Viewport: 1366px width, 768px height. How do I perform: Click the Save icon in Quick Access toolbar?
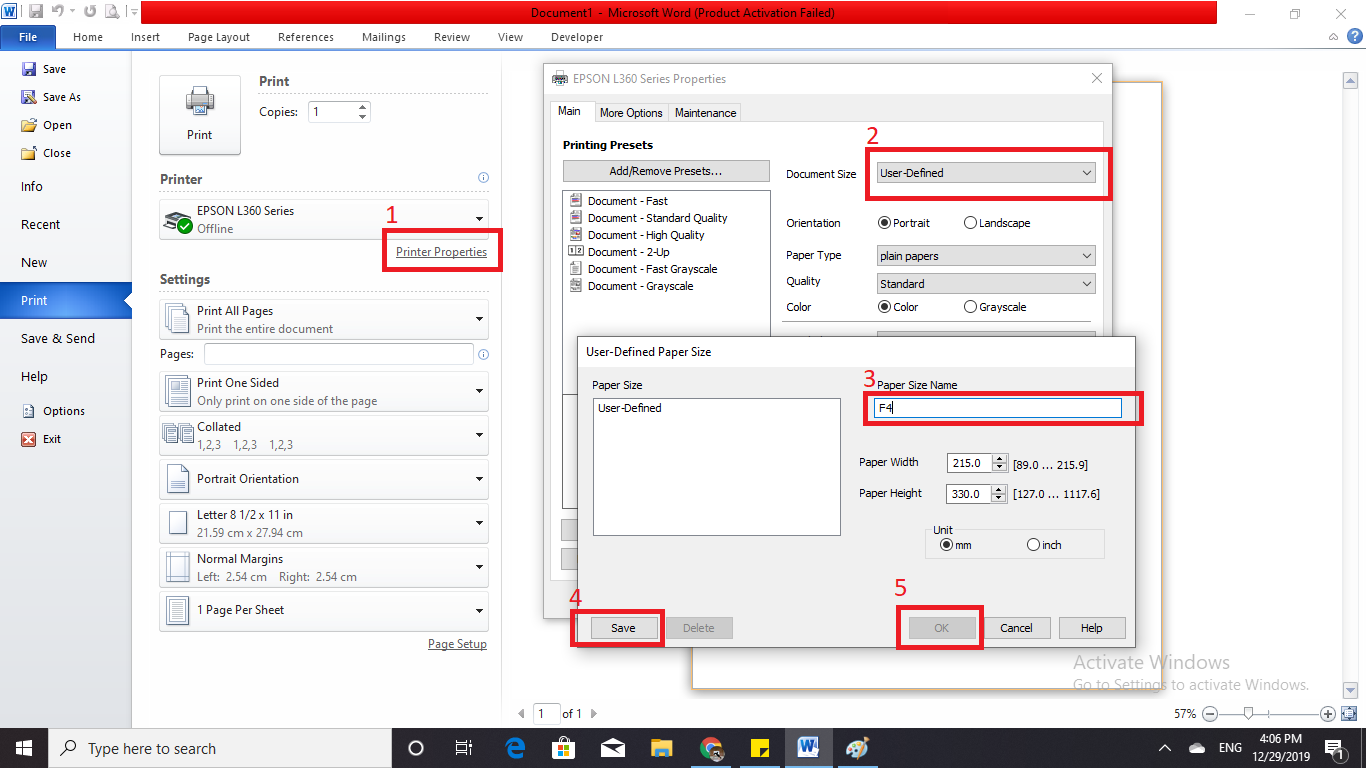click(36, 12)
